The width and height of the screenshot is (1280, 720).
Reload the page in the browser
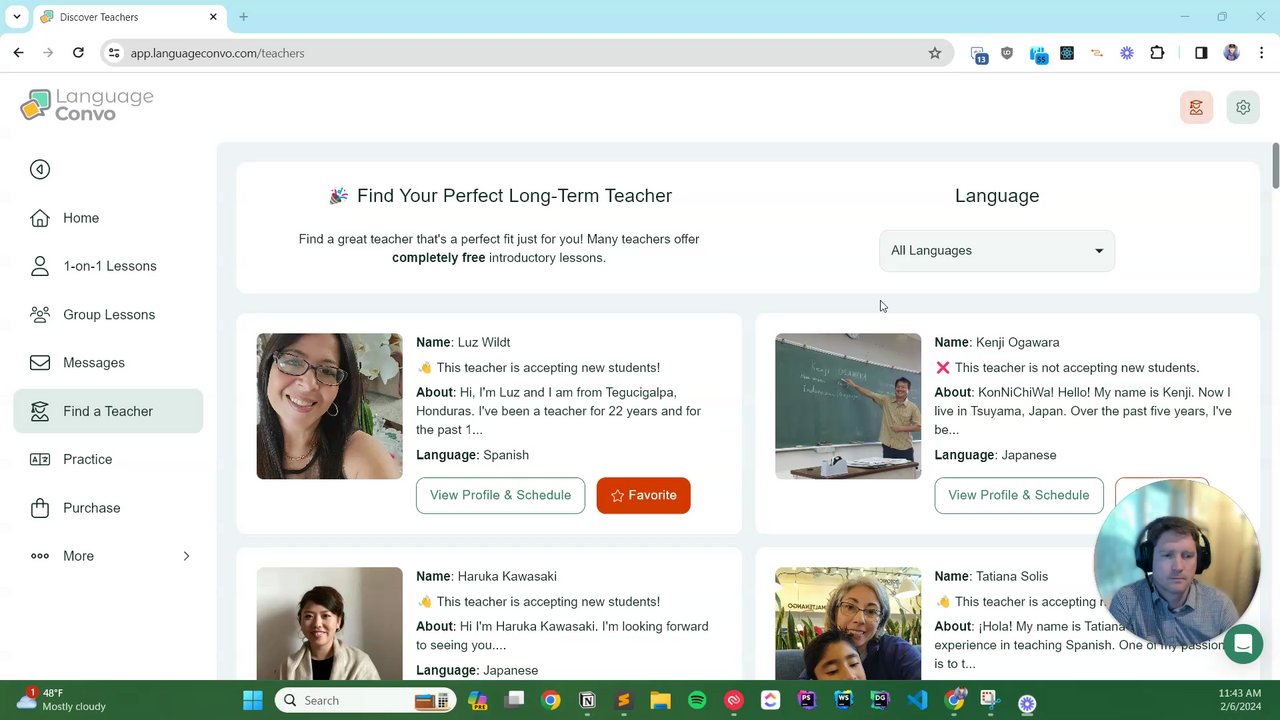coord(78,53)
